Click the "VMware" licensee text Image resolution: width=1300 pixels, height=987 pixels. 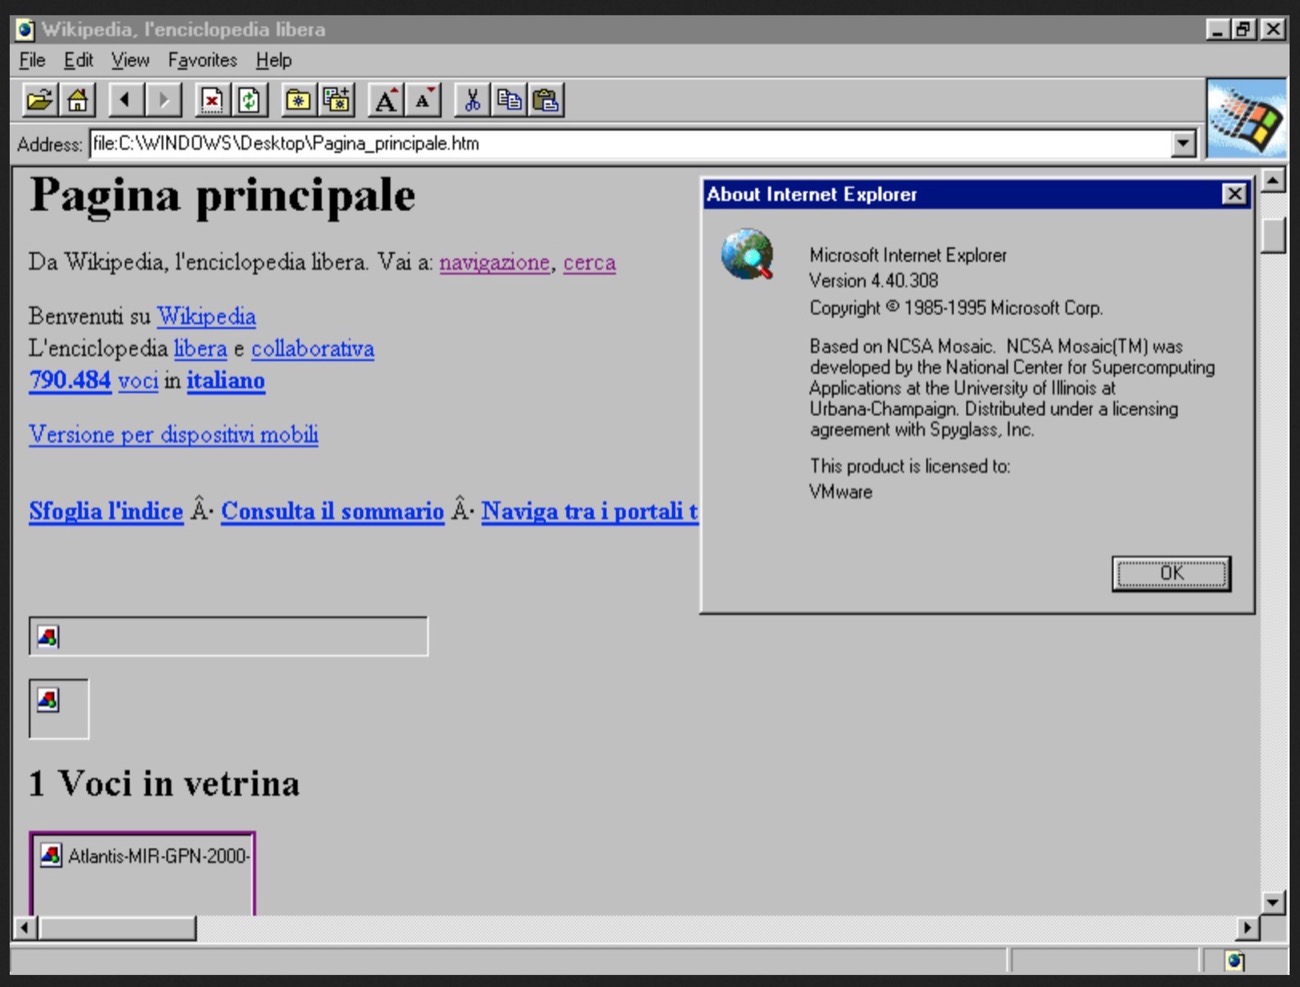coord(841,492)
